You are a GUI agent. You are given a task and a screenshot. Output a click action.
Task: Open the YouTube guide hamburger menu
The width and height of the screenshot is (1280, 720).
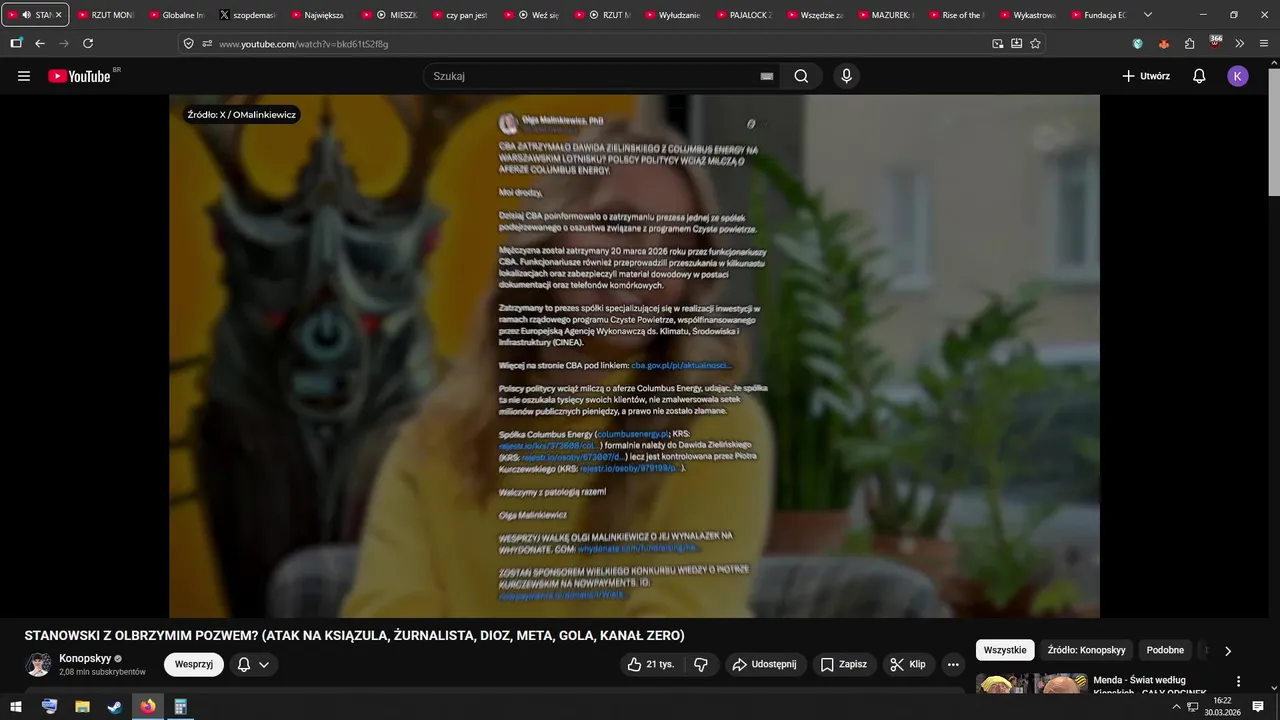24,76
